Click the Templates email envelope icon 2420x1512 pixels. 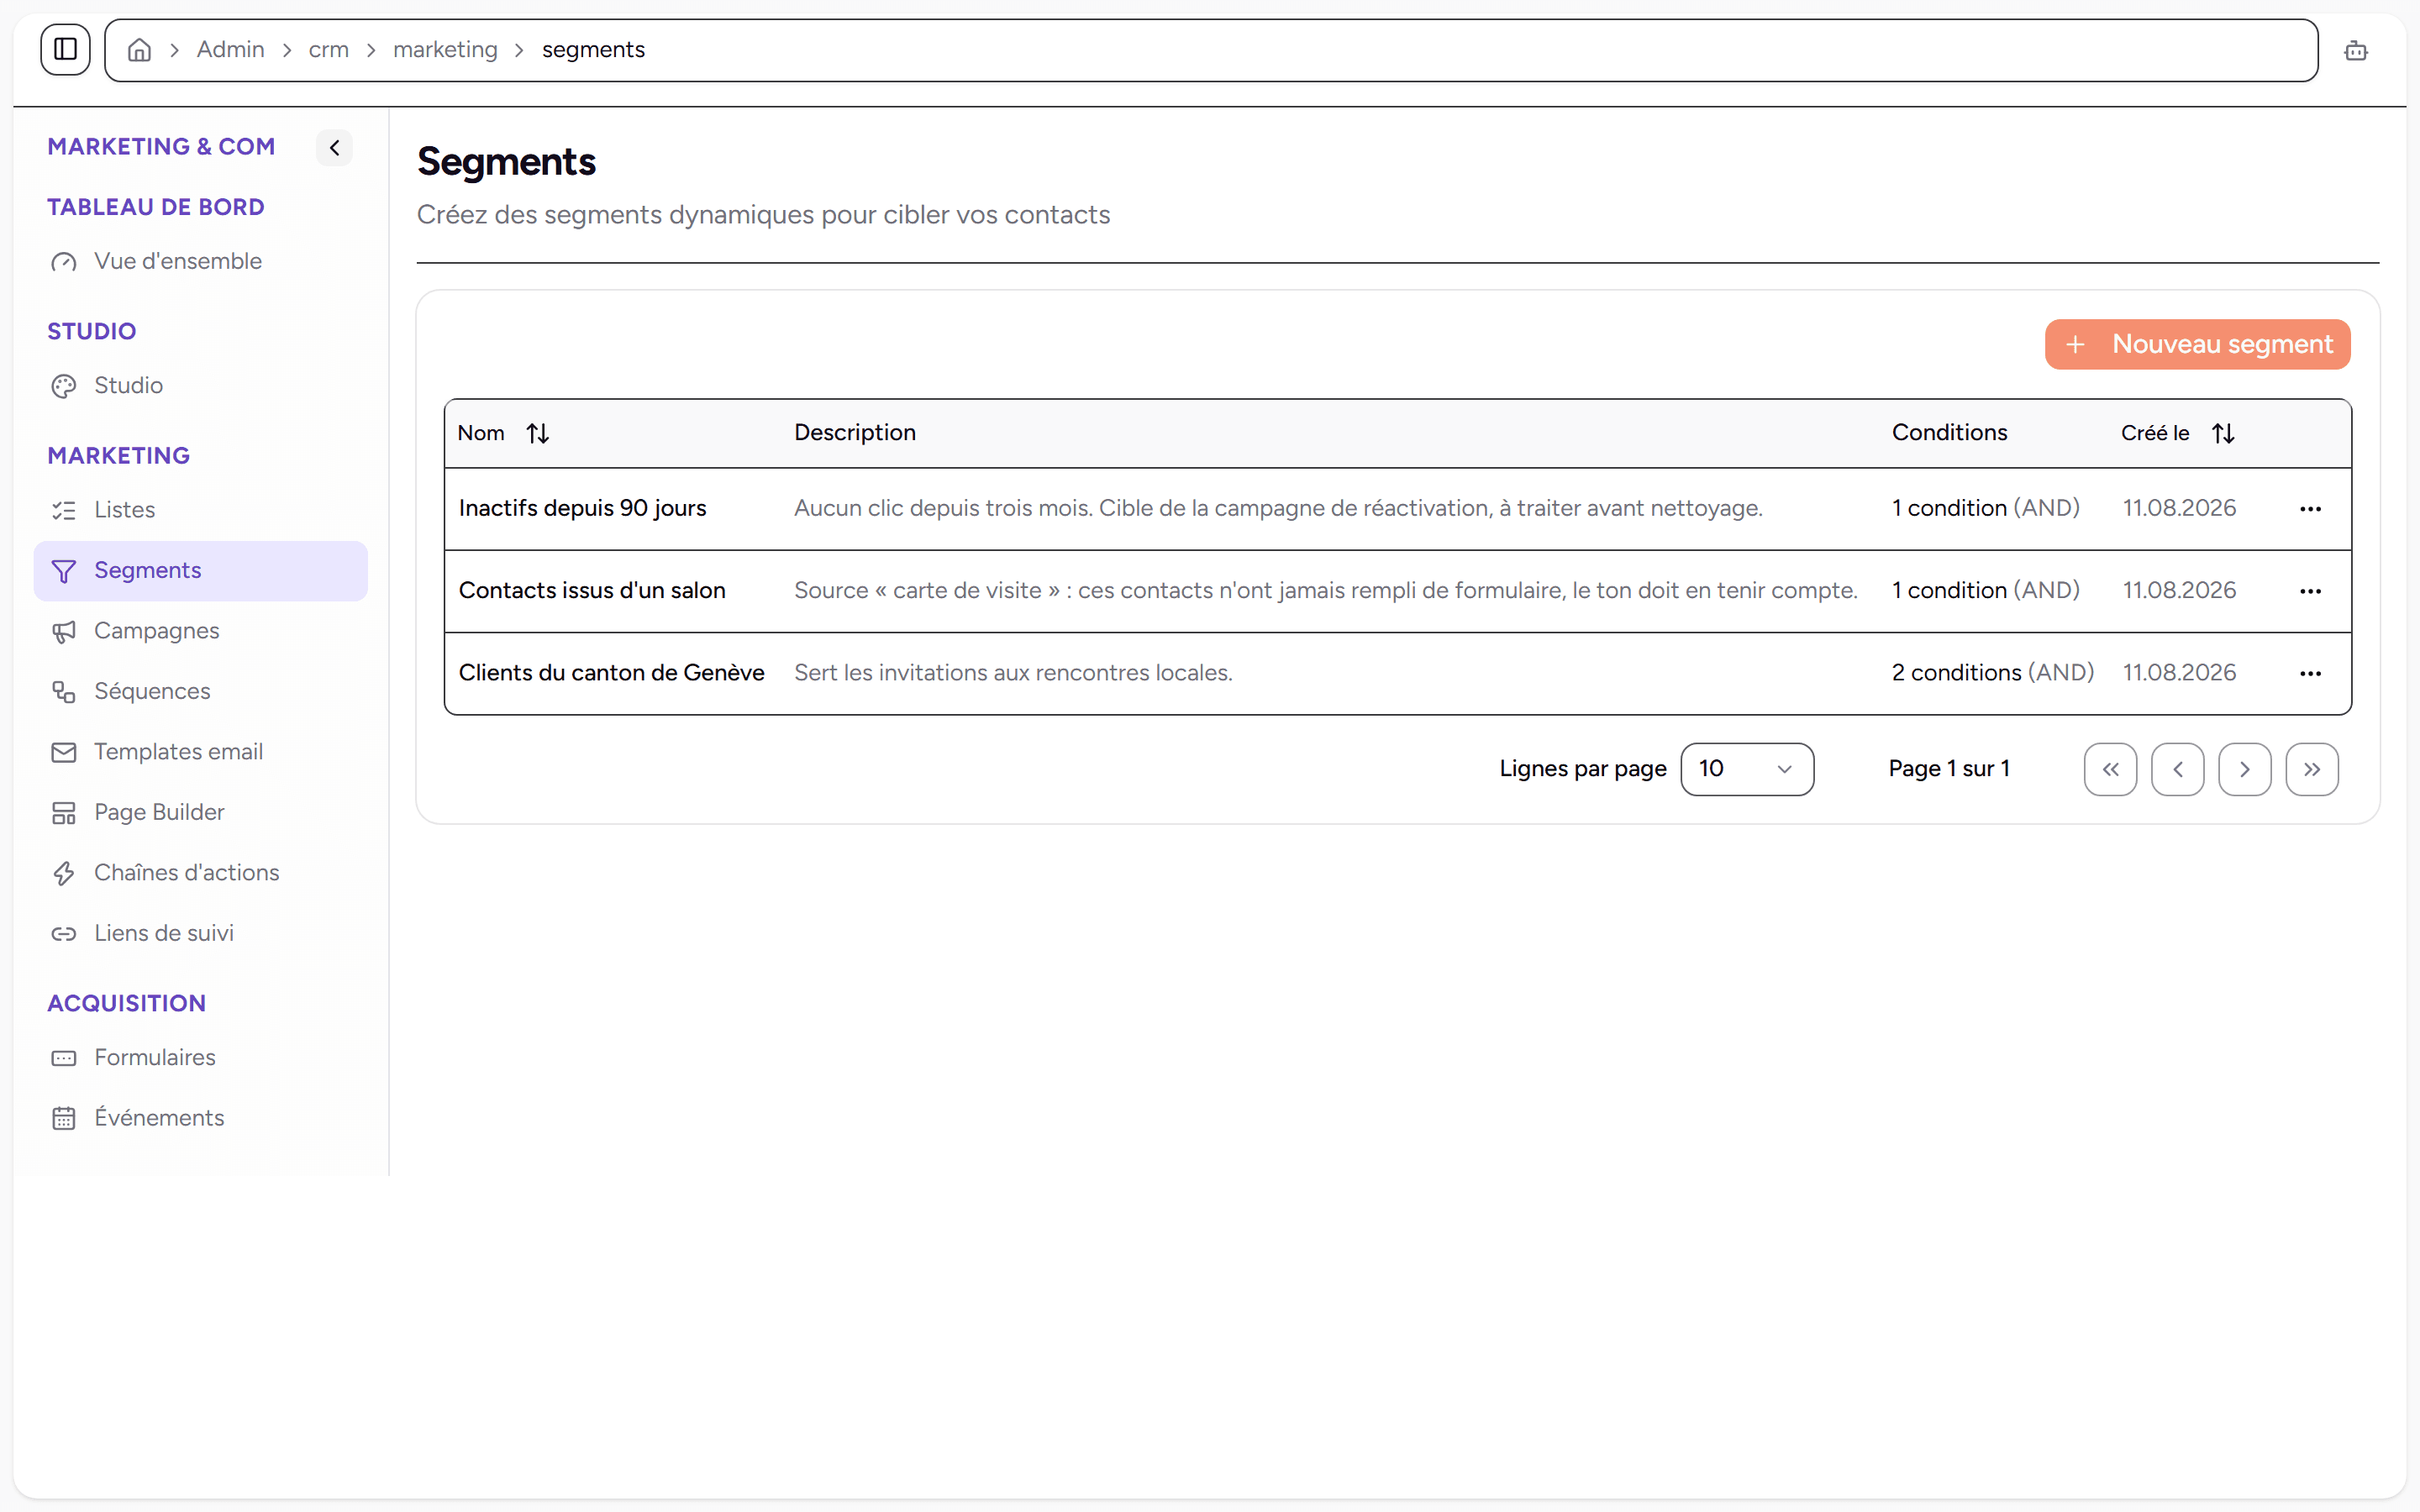pos(64,752)
